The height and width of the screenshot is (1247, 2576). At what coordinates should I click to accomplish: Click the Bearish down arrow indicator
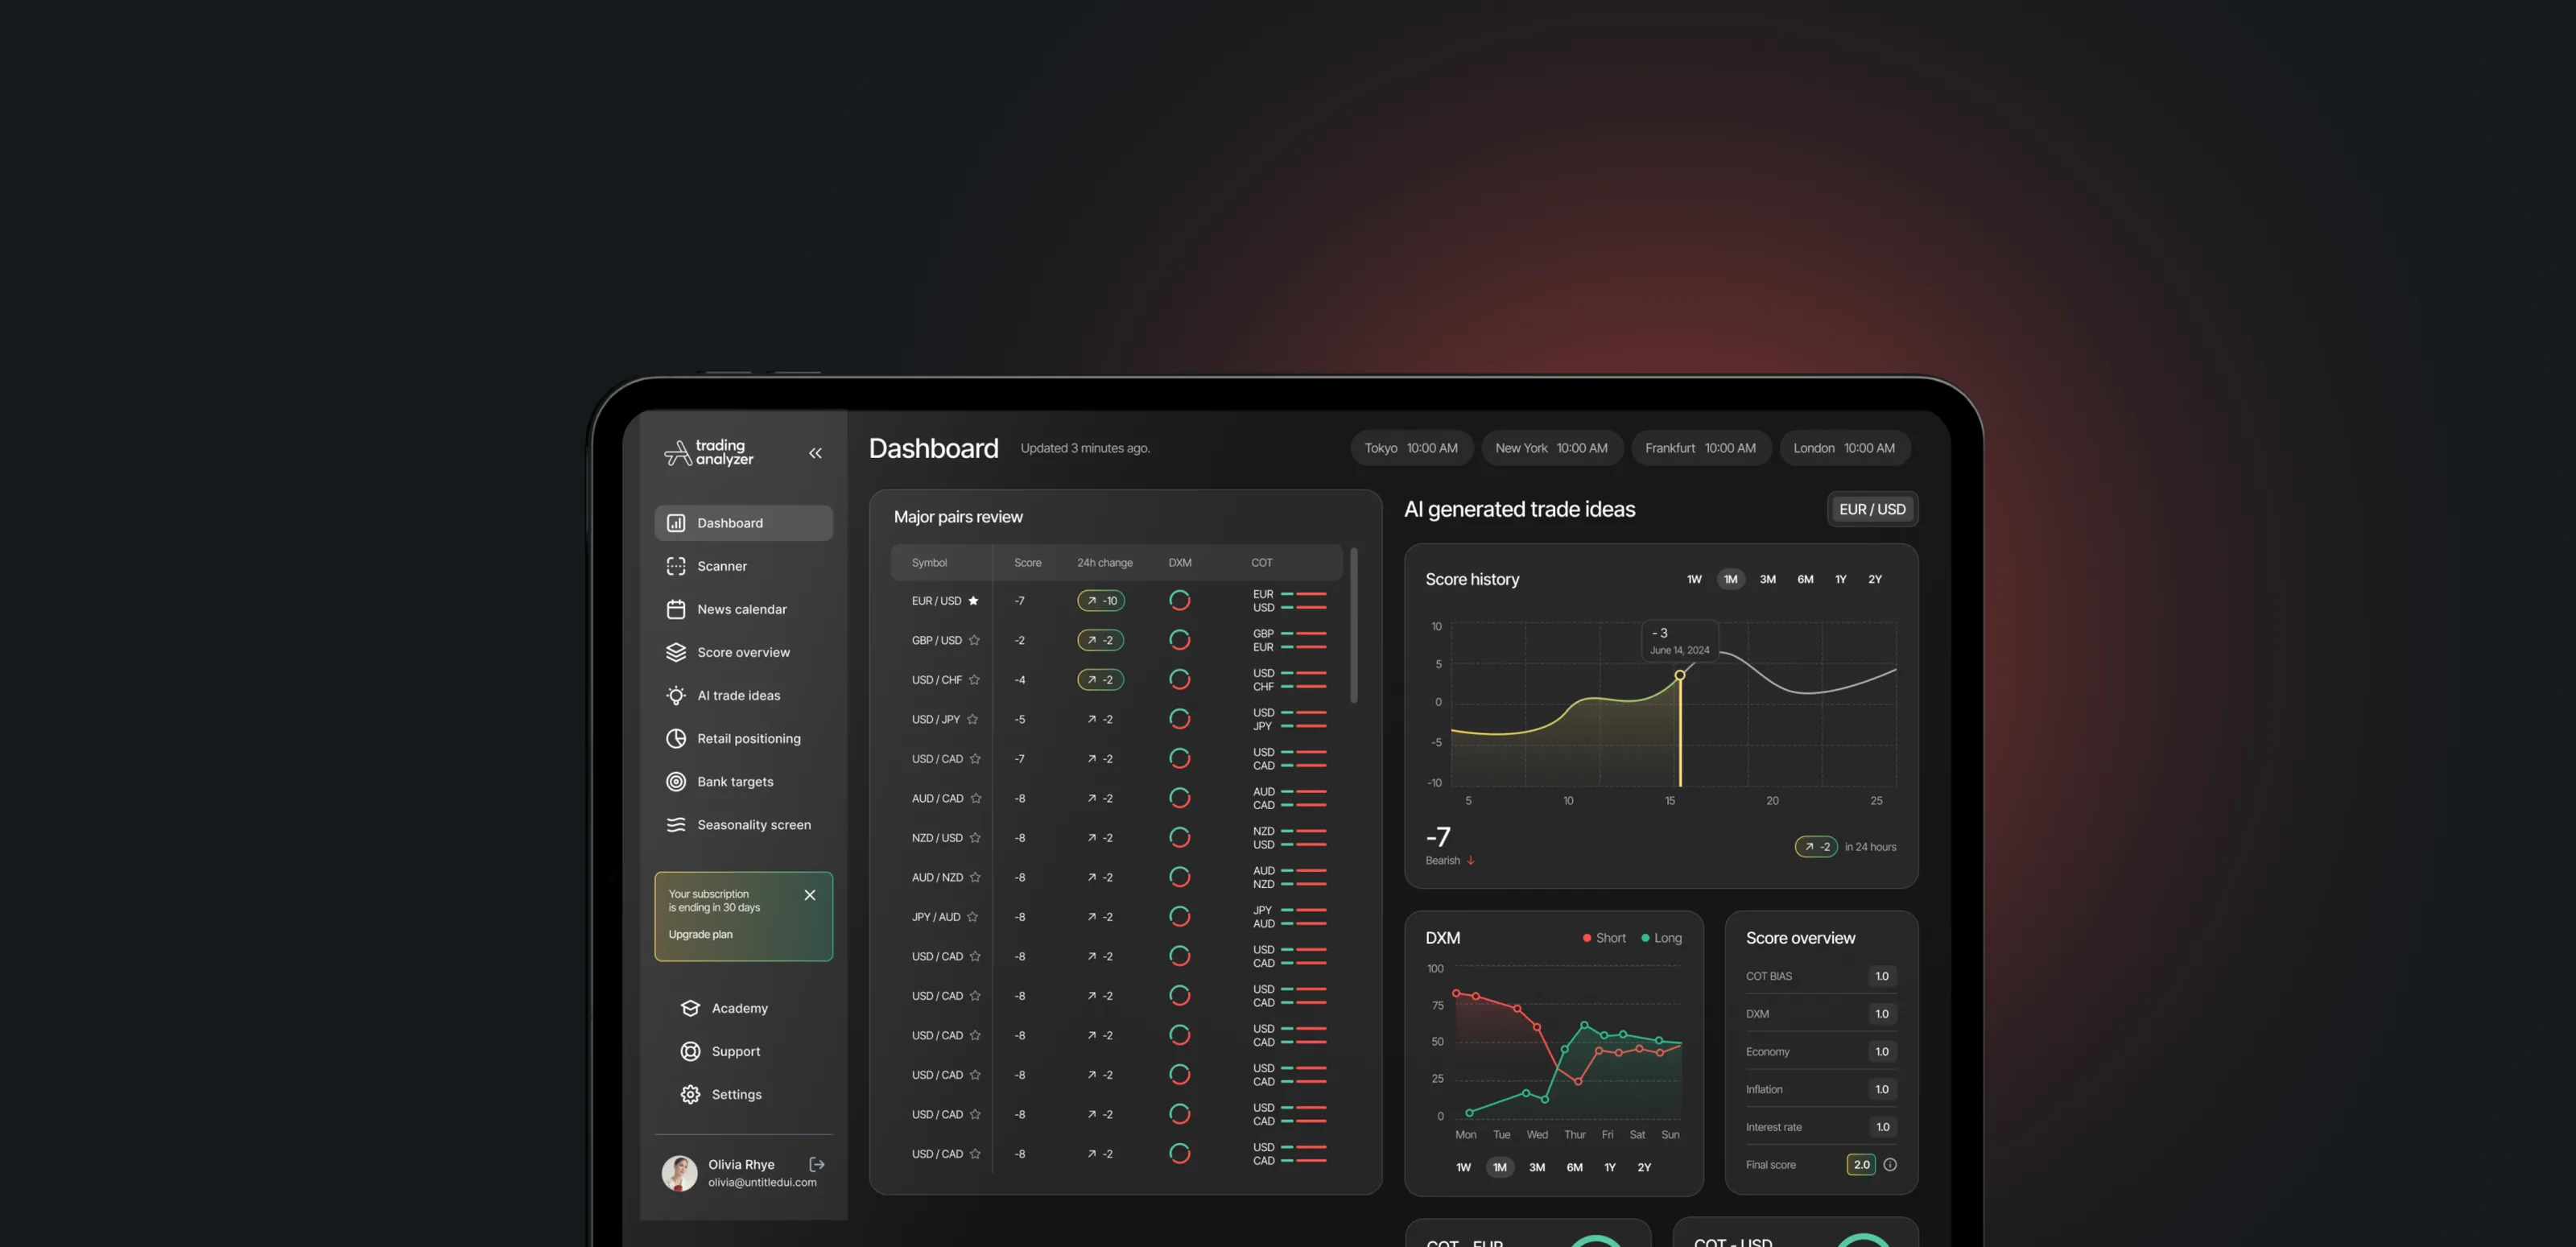pyautogui.click(x=1471, y=860)
